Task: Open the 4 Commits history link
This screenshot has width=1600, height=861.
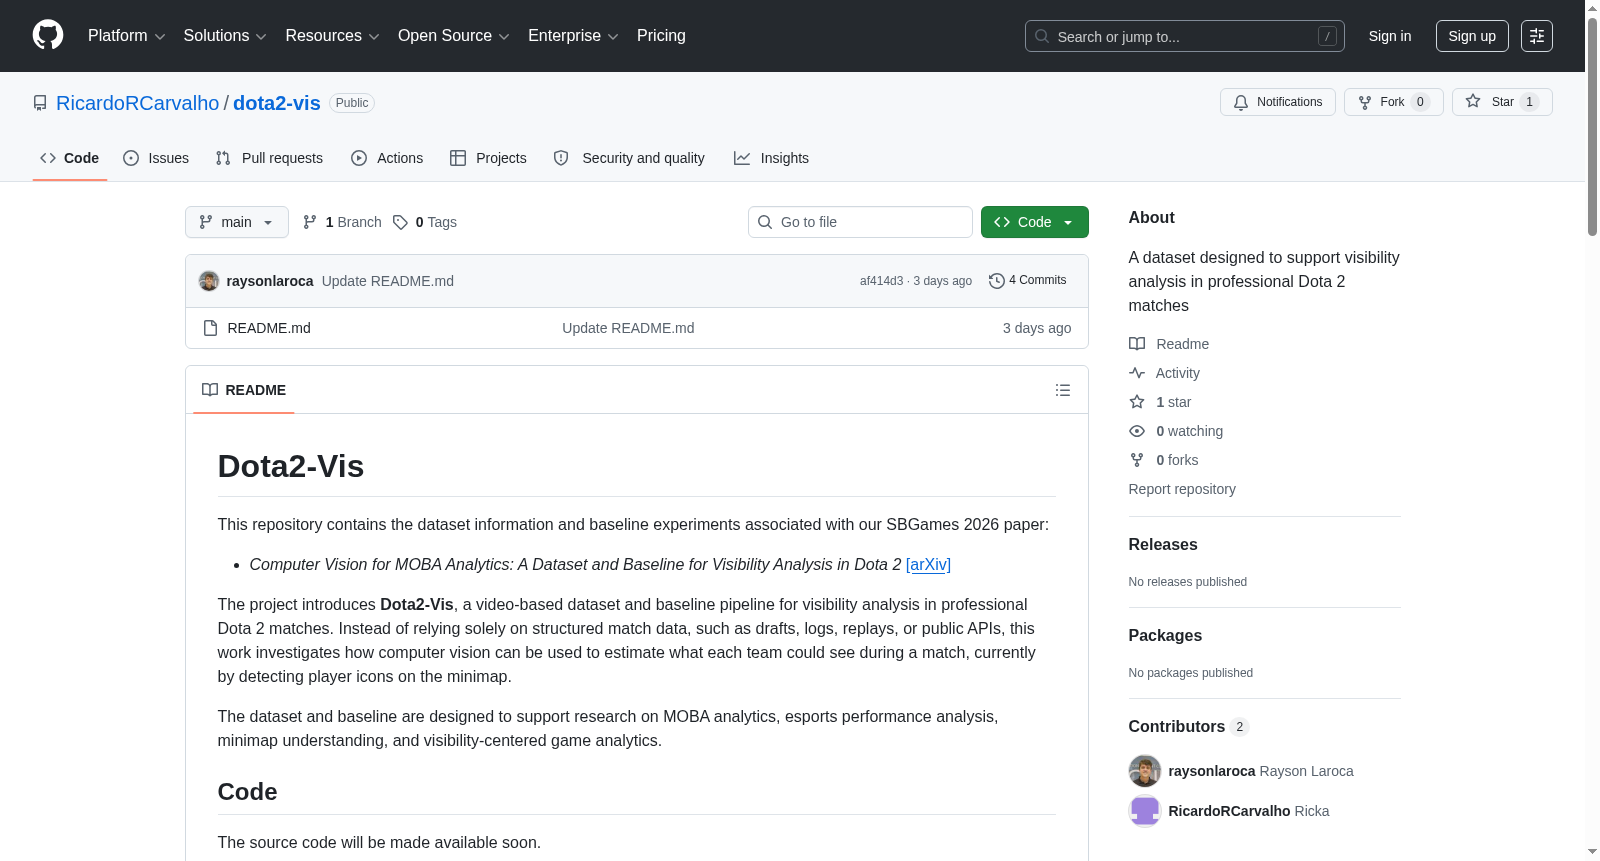Action: 1028,281
